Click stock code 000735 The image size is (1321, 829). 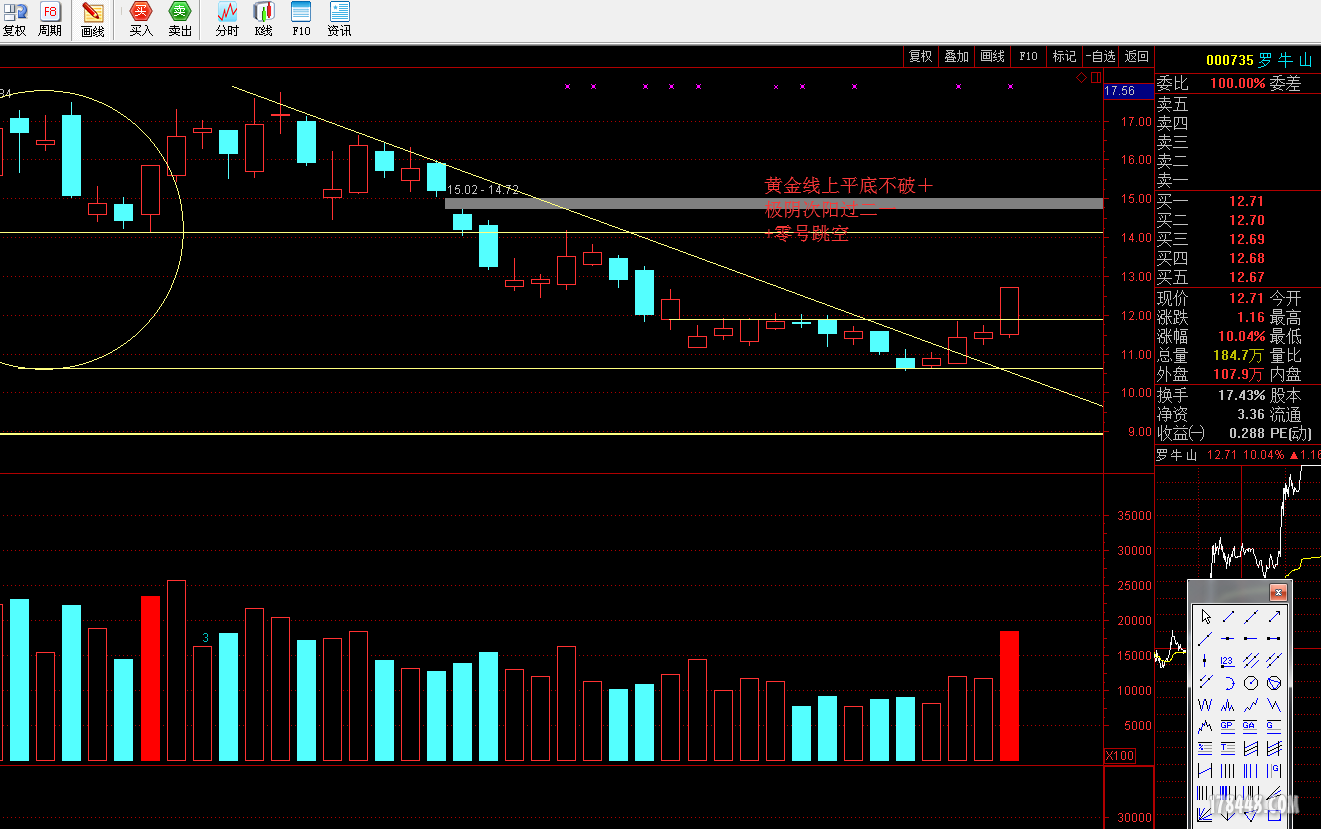1229,61
